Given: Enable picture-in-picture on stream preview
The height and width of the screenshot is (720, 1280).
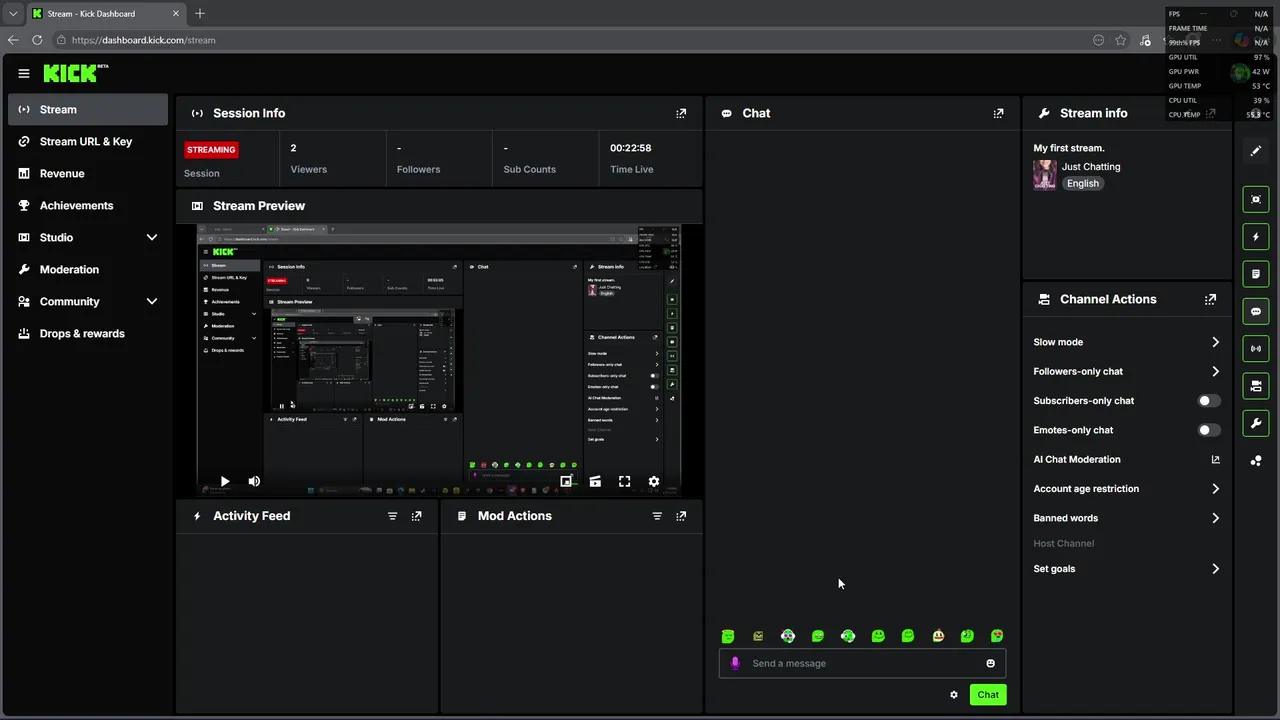Looking at the screenshot, I should (x=566, y=482).
